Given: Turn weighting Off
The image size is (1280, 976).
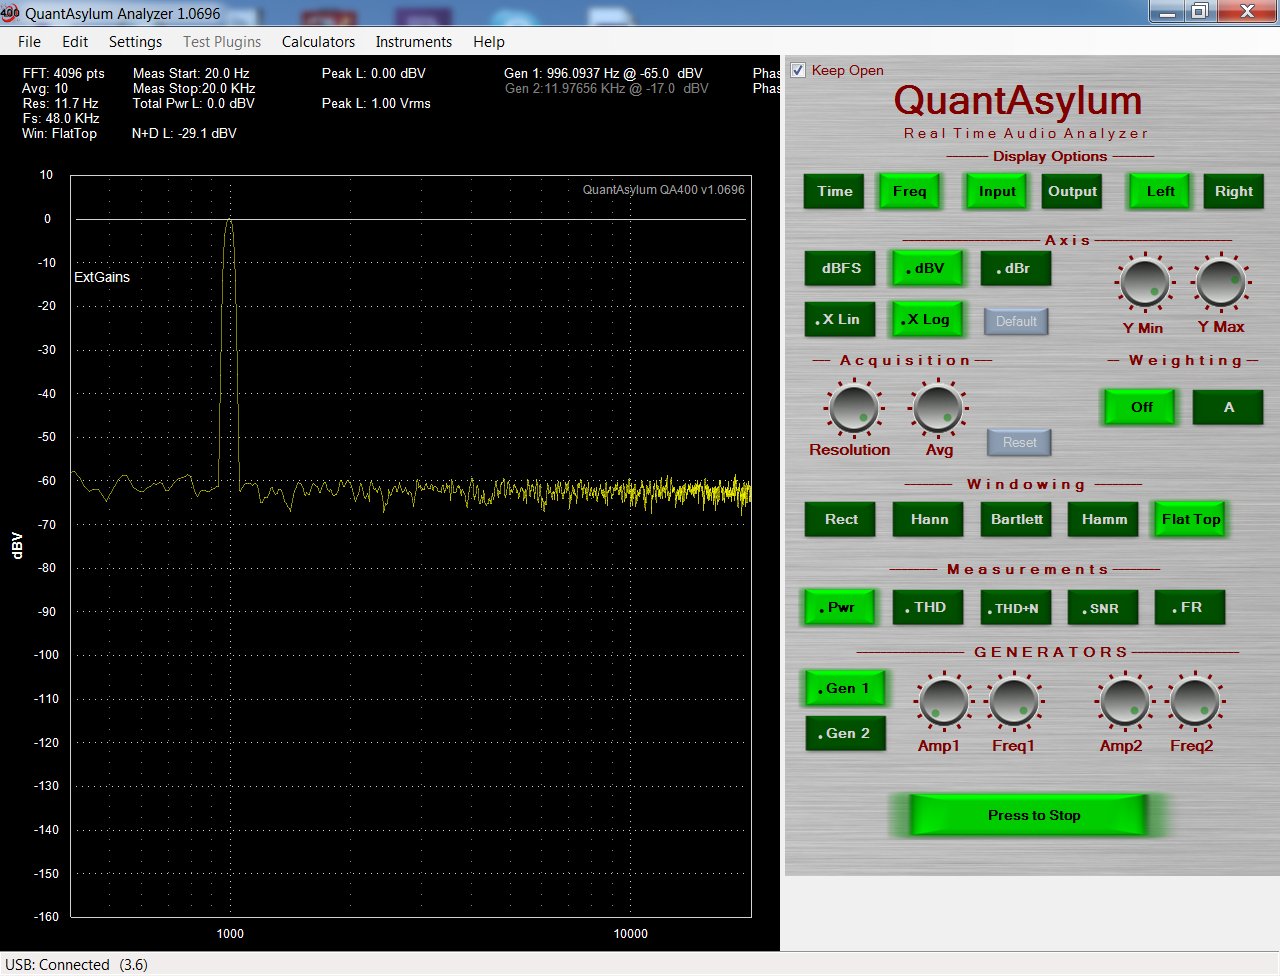Looking at the screenshot, I should click(1141, 408).
